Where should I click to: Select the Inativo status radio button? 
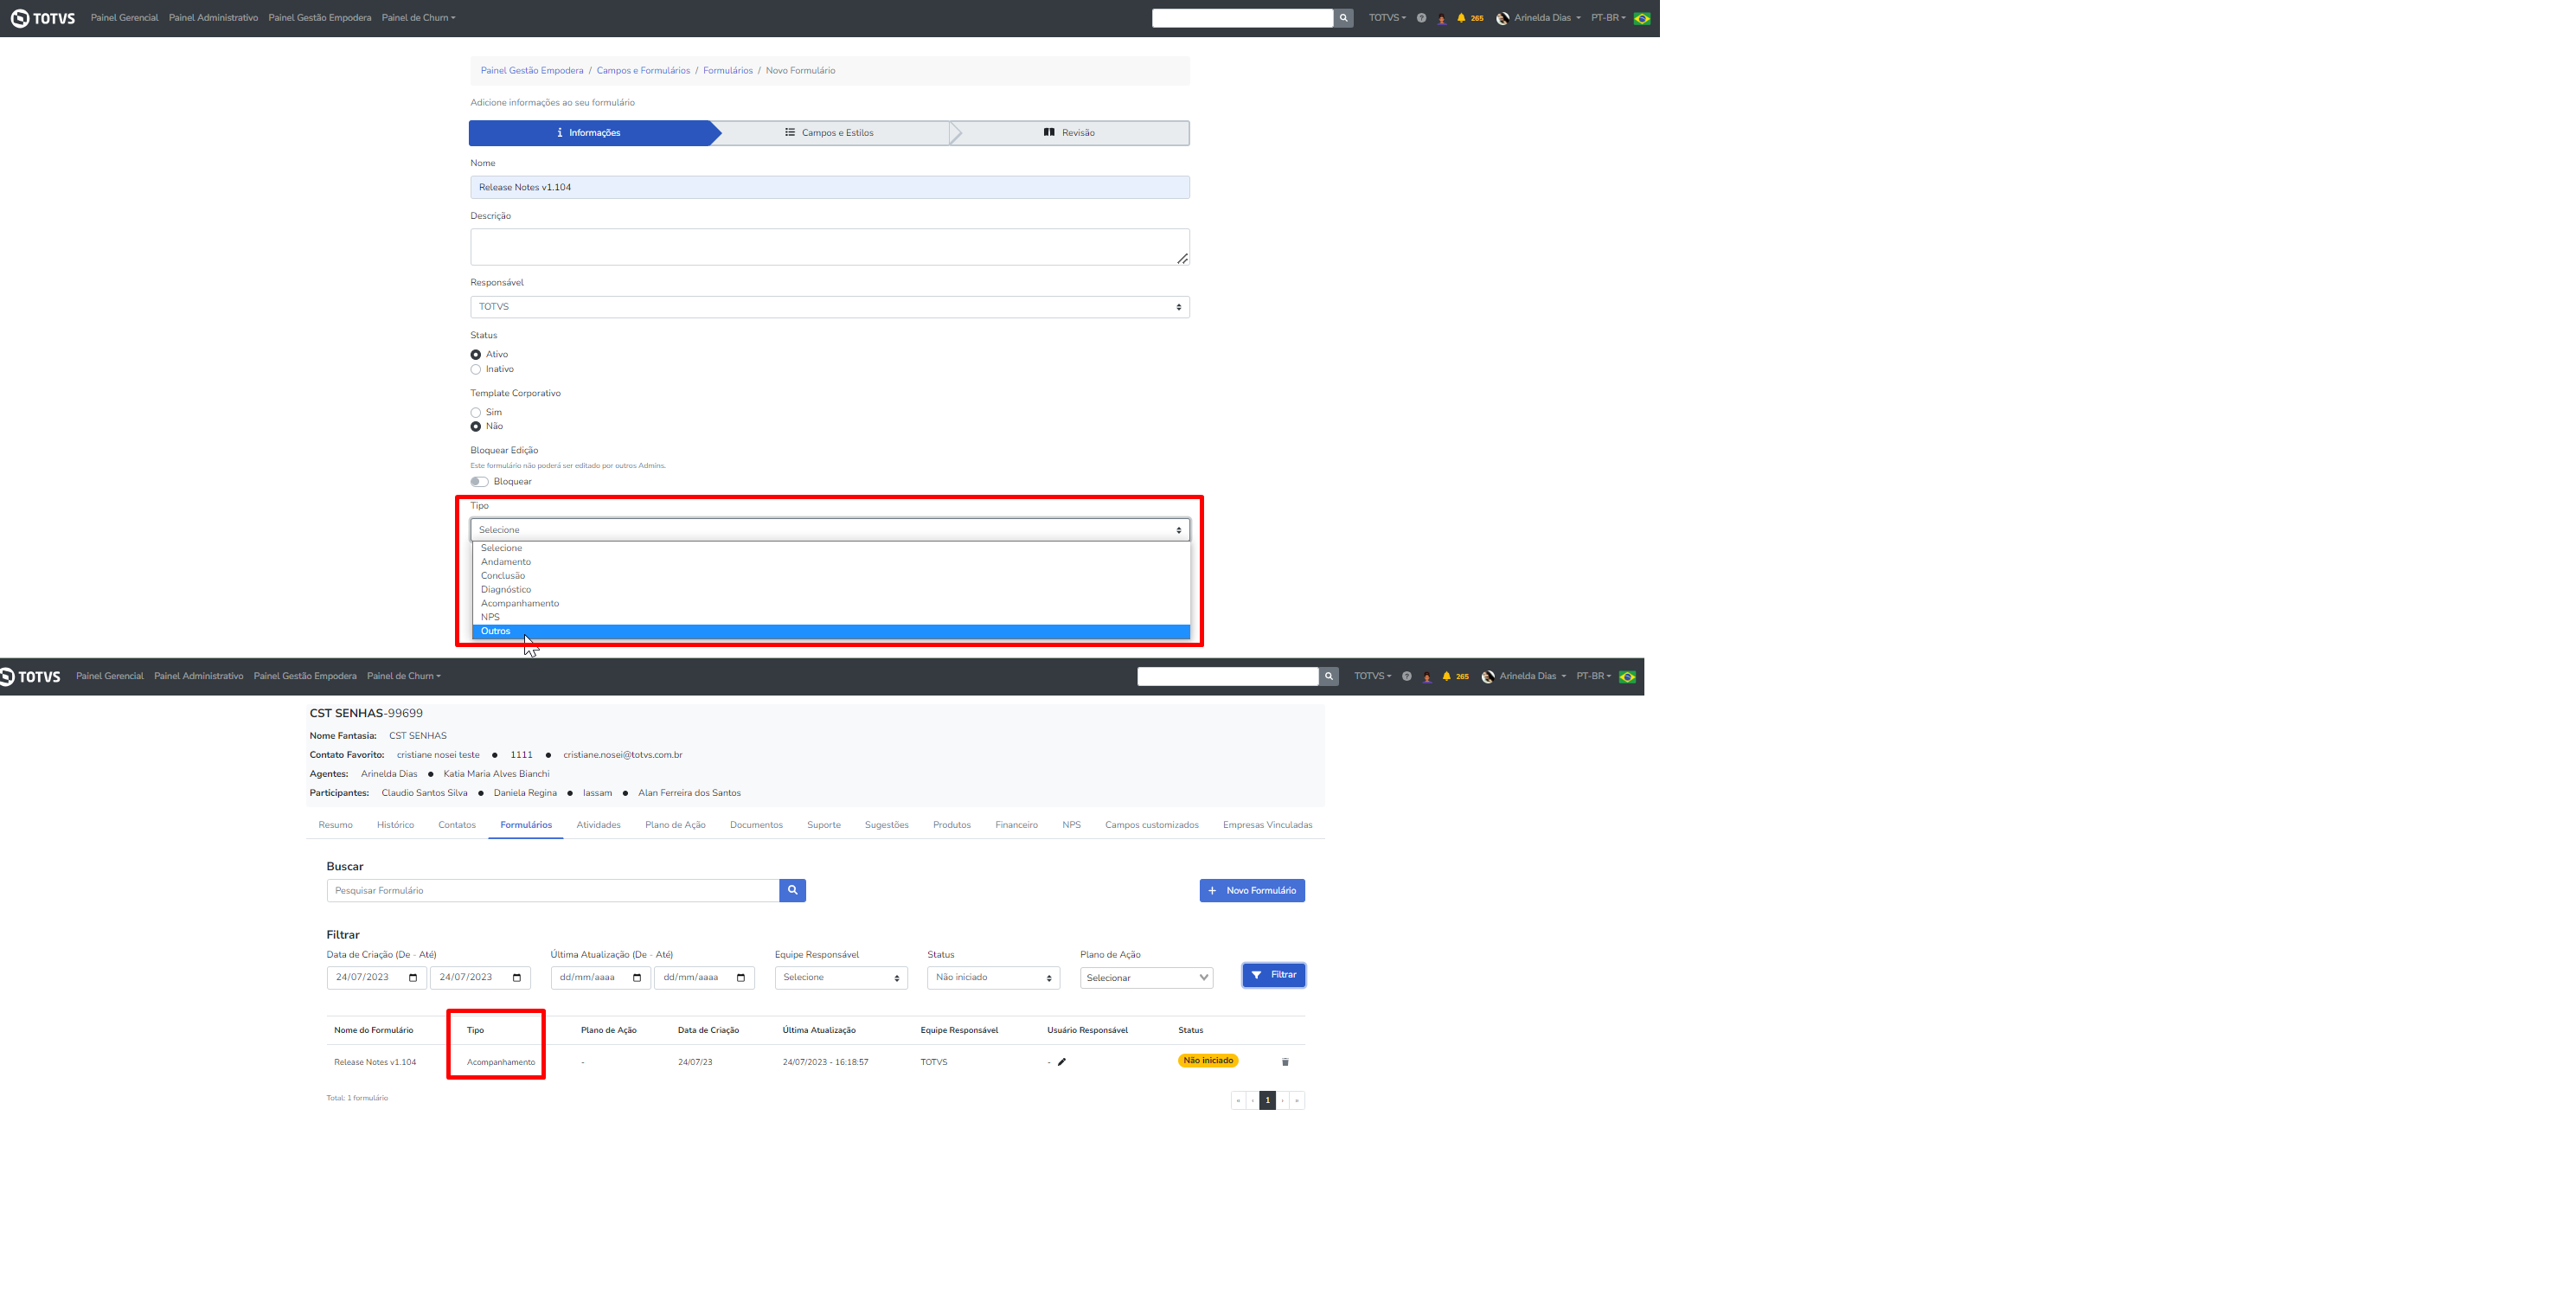(476, 369)
